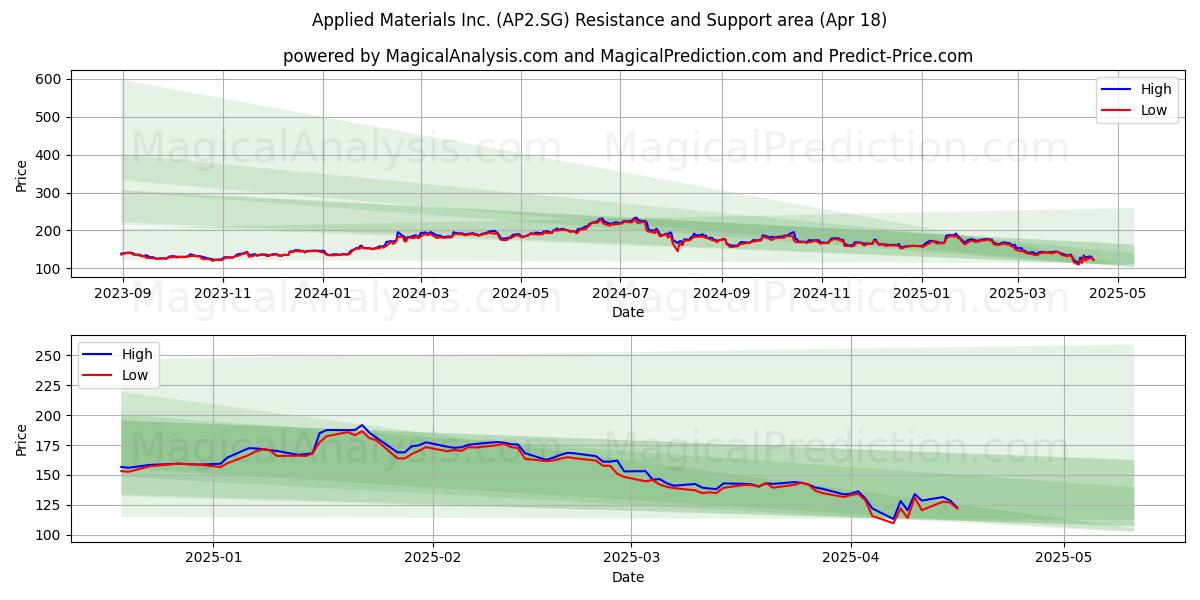Click the '2025-03' tick label of upper chart
This screenshot has height=600, width=1200.
pyautogui.click(x=1019, y=294)
